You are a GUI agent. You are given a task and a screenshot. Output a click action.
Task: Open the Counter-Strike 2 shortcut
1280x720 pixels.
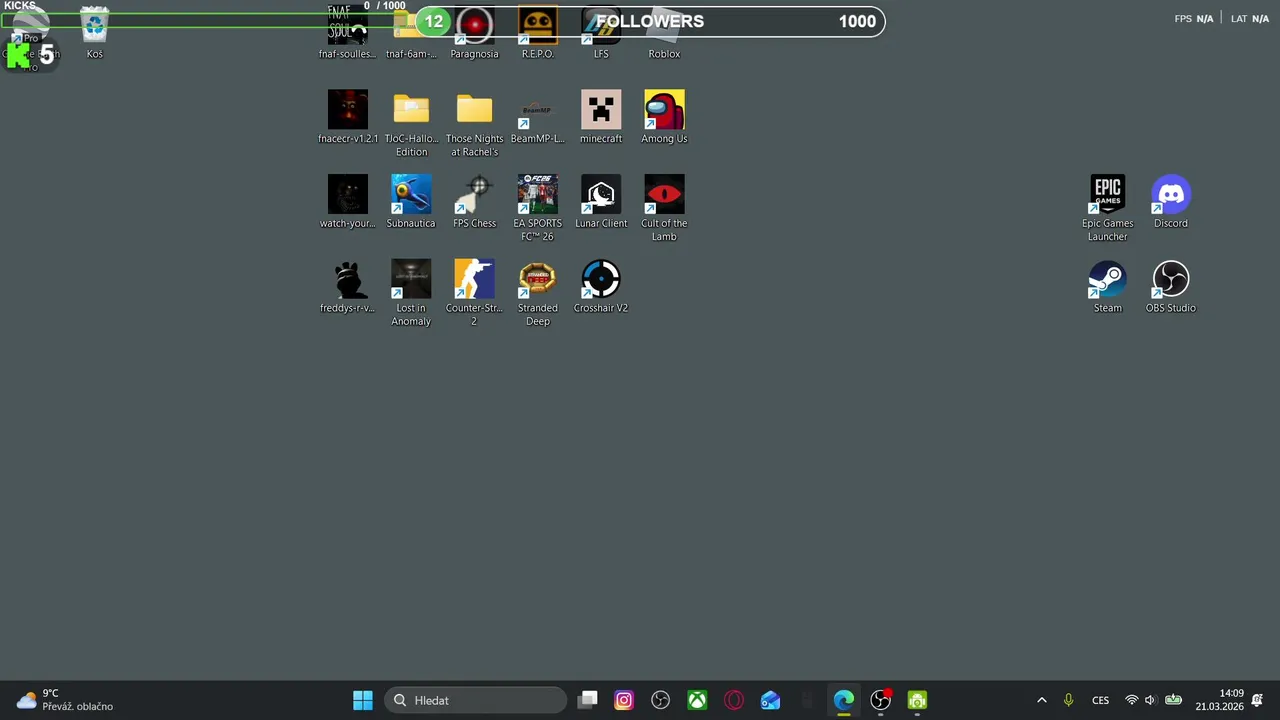tap(474, 293)
